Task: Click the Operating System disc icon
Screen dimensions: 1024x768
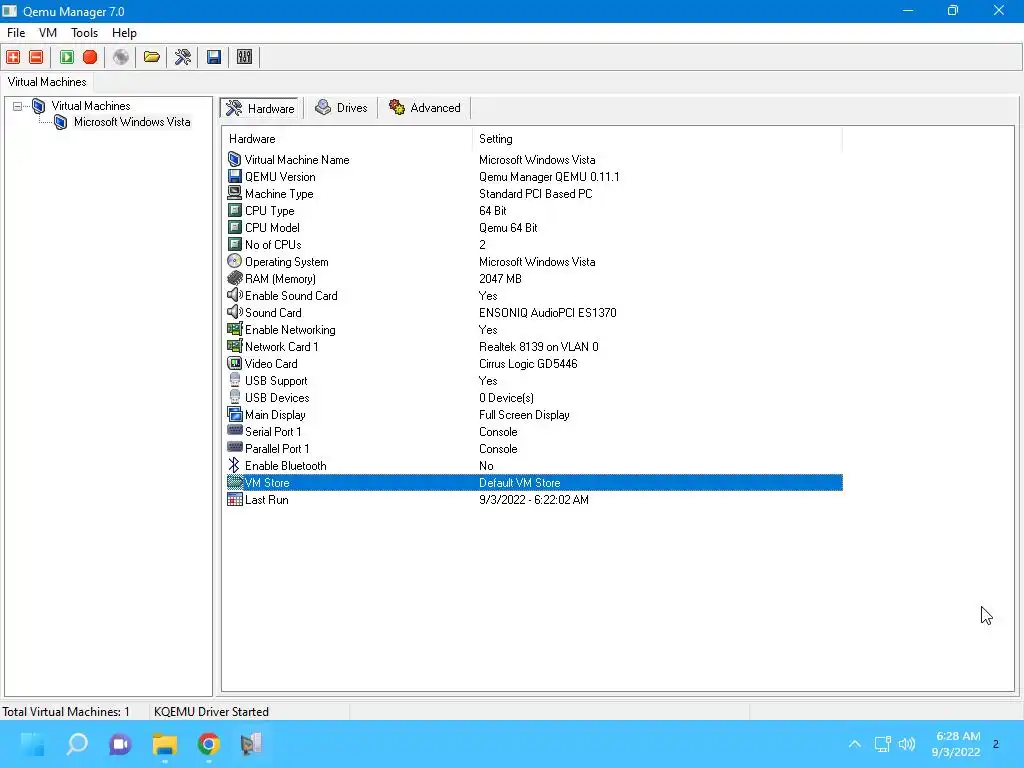Action: pos(234,261)
